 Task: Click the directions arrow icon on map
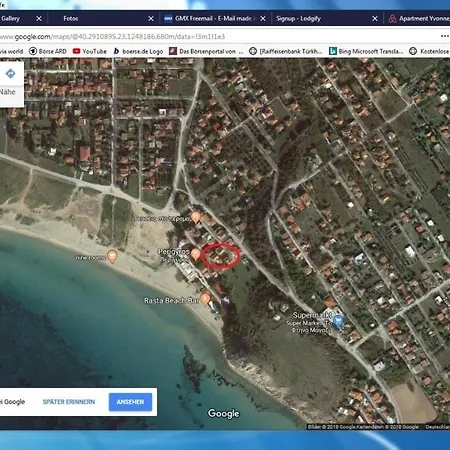coord(10,73)
